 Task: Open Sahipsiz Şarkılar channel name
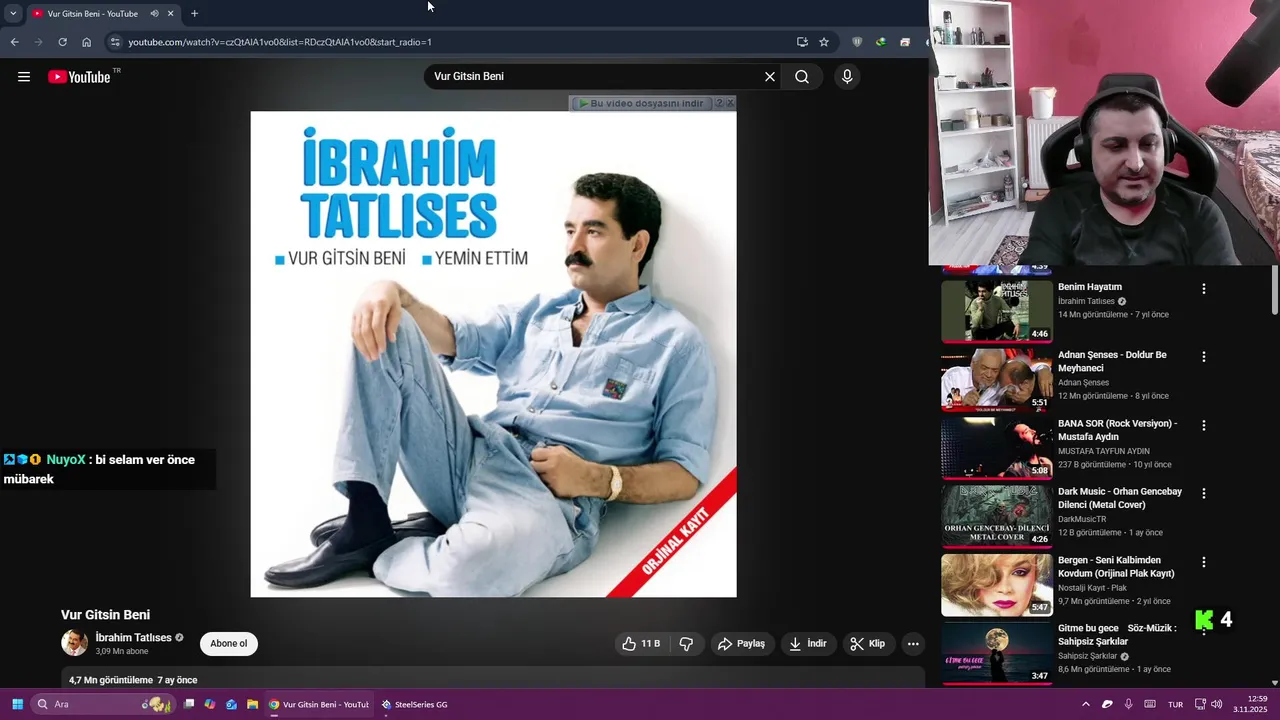click(1088, 656)
